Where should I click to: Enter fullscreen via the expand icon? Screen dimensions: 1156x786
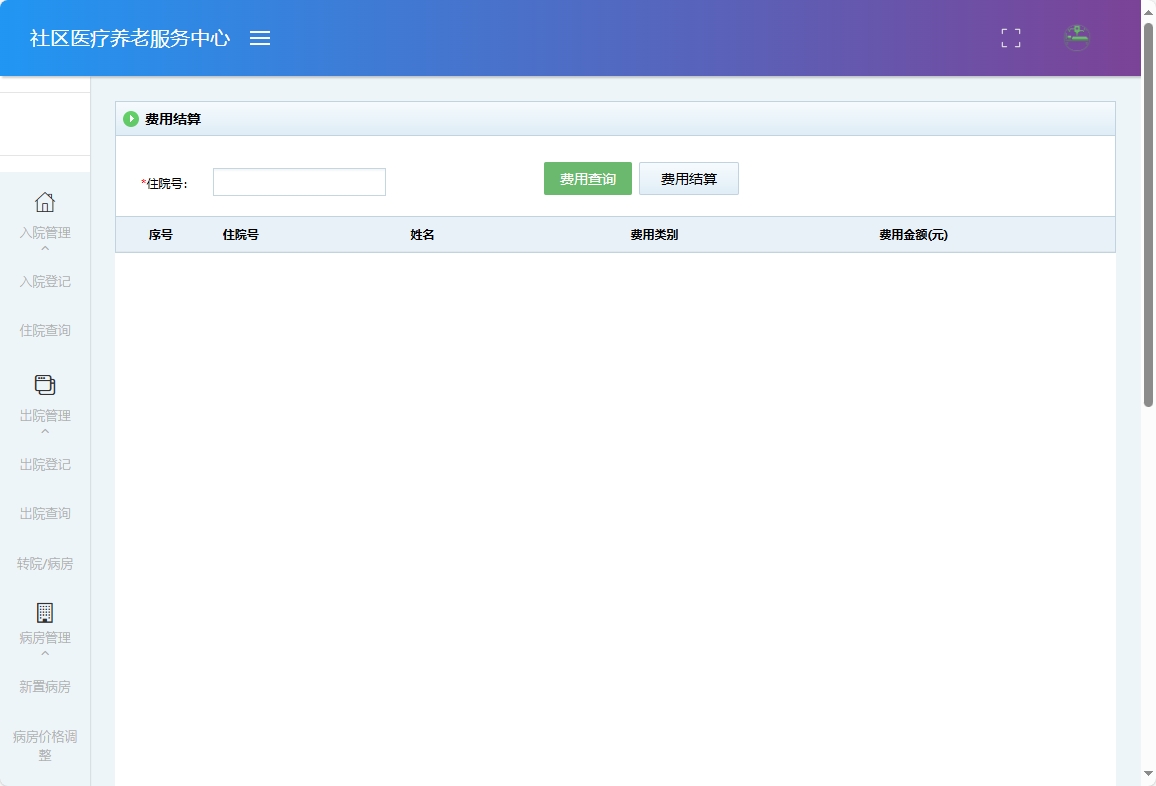coord(1010,37)
